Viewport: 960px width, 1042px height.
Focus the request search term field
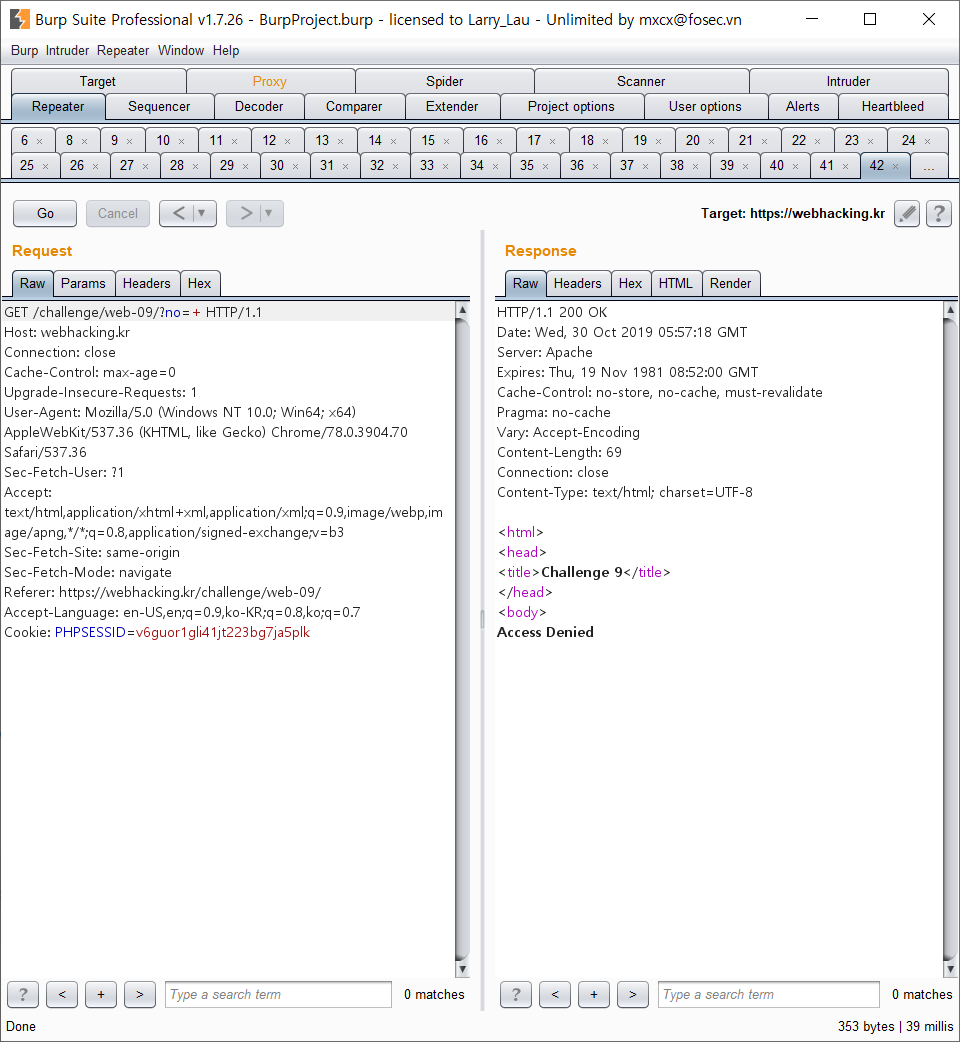pos(278,995)
